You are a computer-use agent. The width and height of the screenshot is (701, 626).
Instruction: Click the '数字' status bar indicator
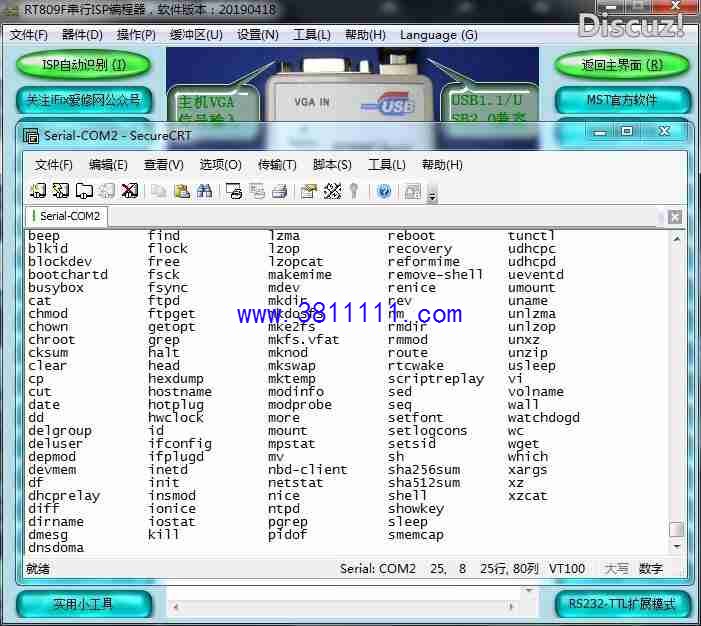click(650, 569)
